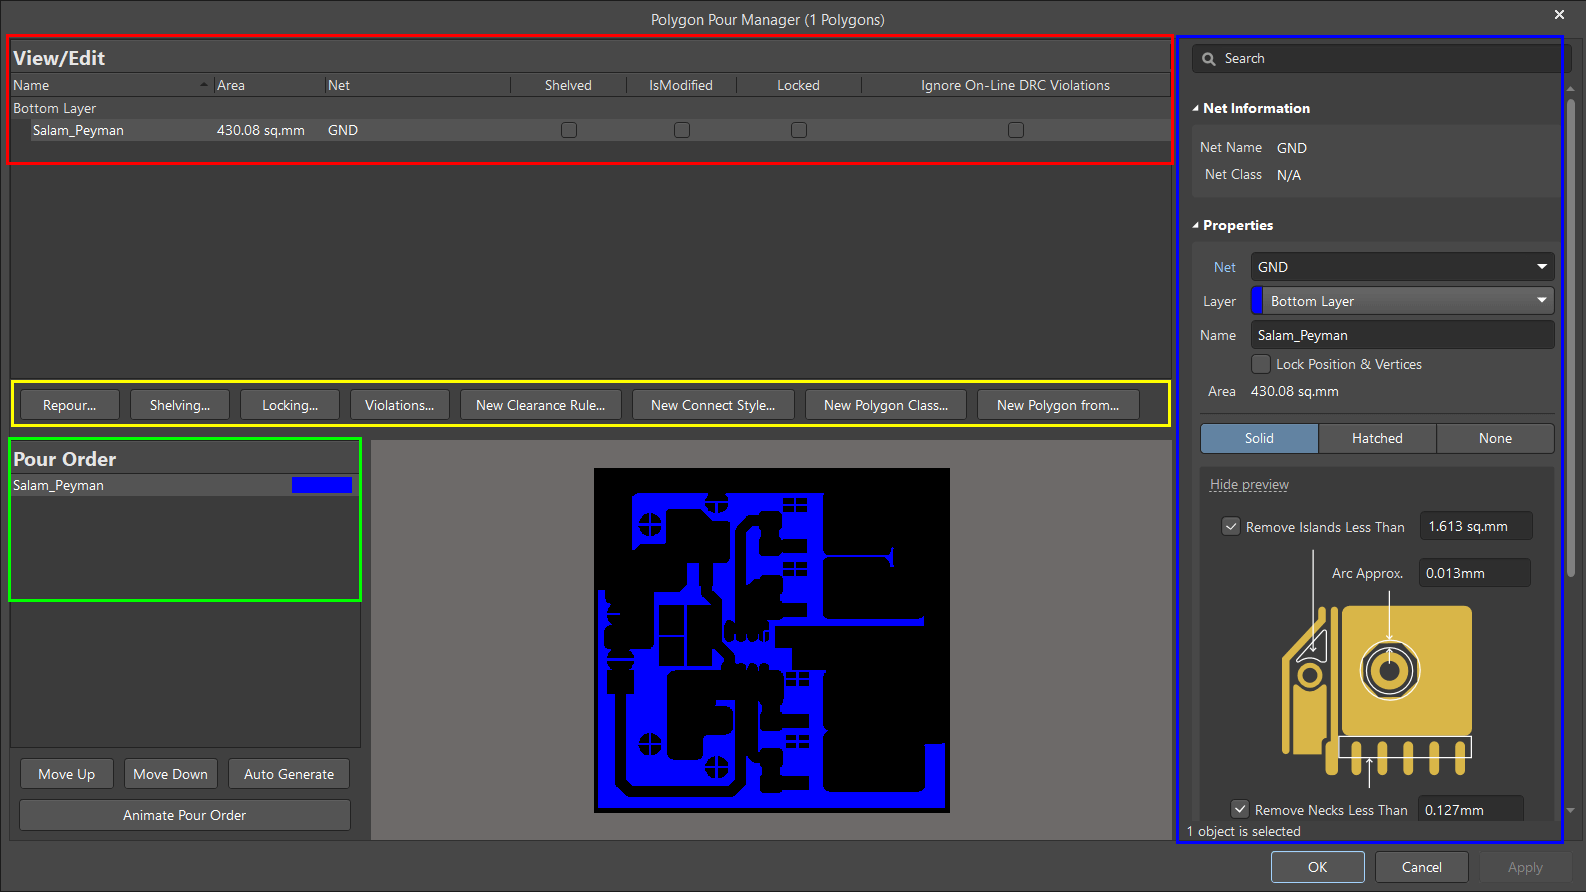Click the blue Salam_Peyman pour order swatch

[321, 485]
